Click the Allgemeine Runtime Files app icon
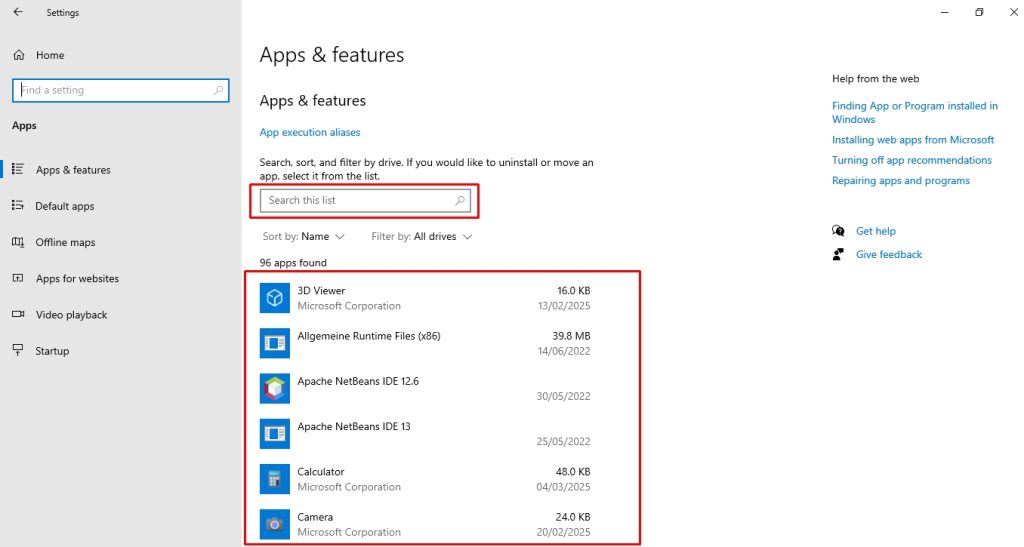The width and height of the screenshot is (1024, 547). pyautogui.click(x=275, y=343)
